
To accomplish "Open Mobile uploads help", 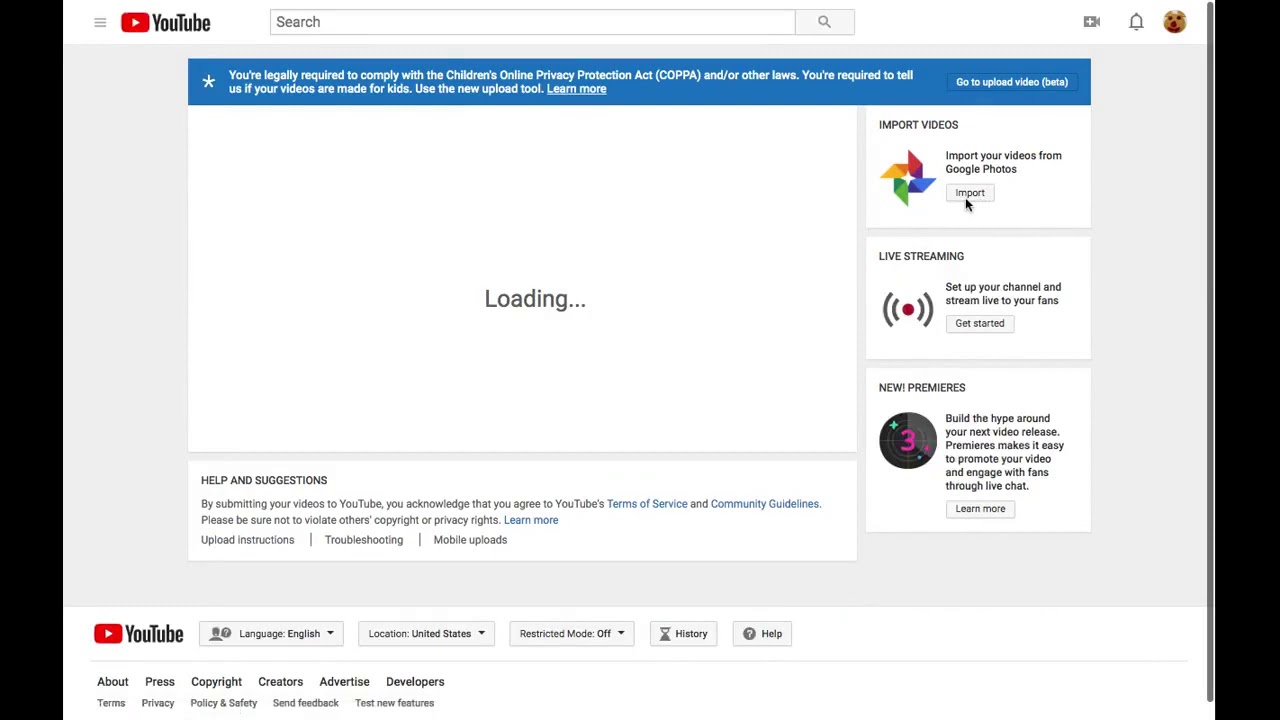I will click(470, 540).
